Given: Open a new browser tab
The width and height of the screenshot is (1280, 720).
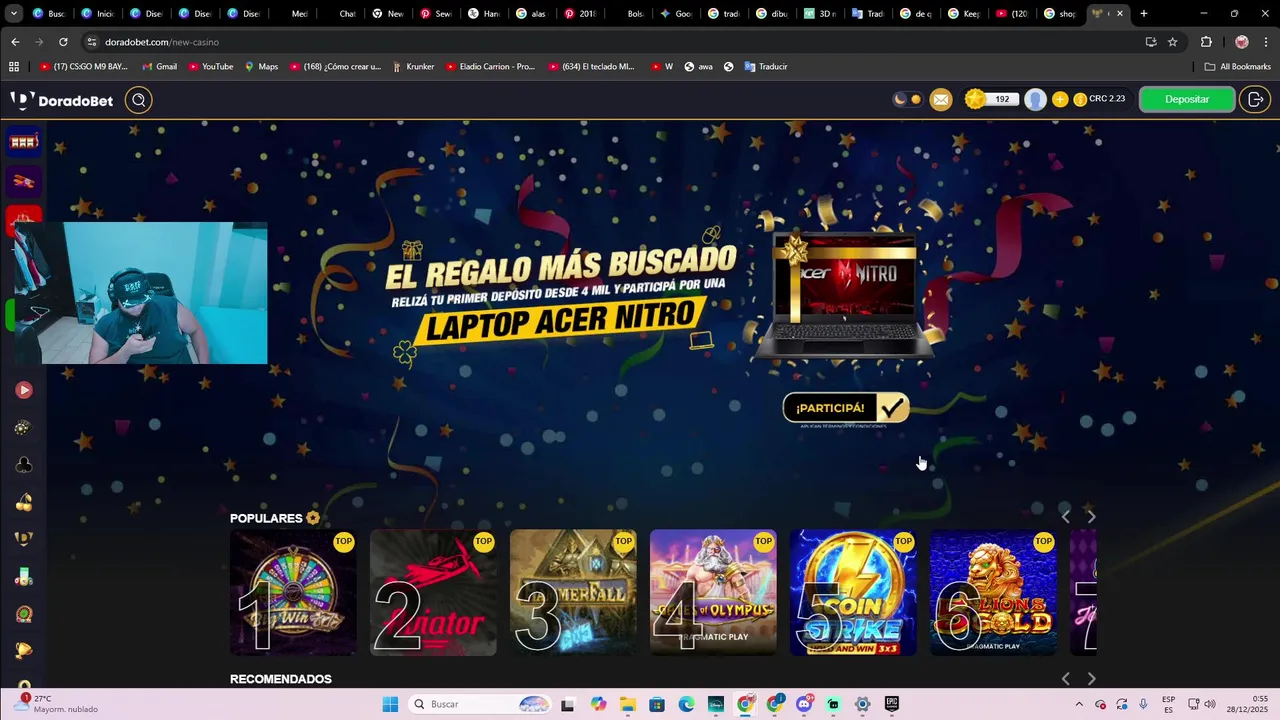Looking at the screenshot, I should point(1144,14).
